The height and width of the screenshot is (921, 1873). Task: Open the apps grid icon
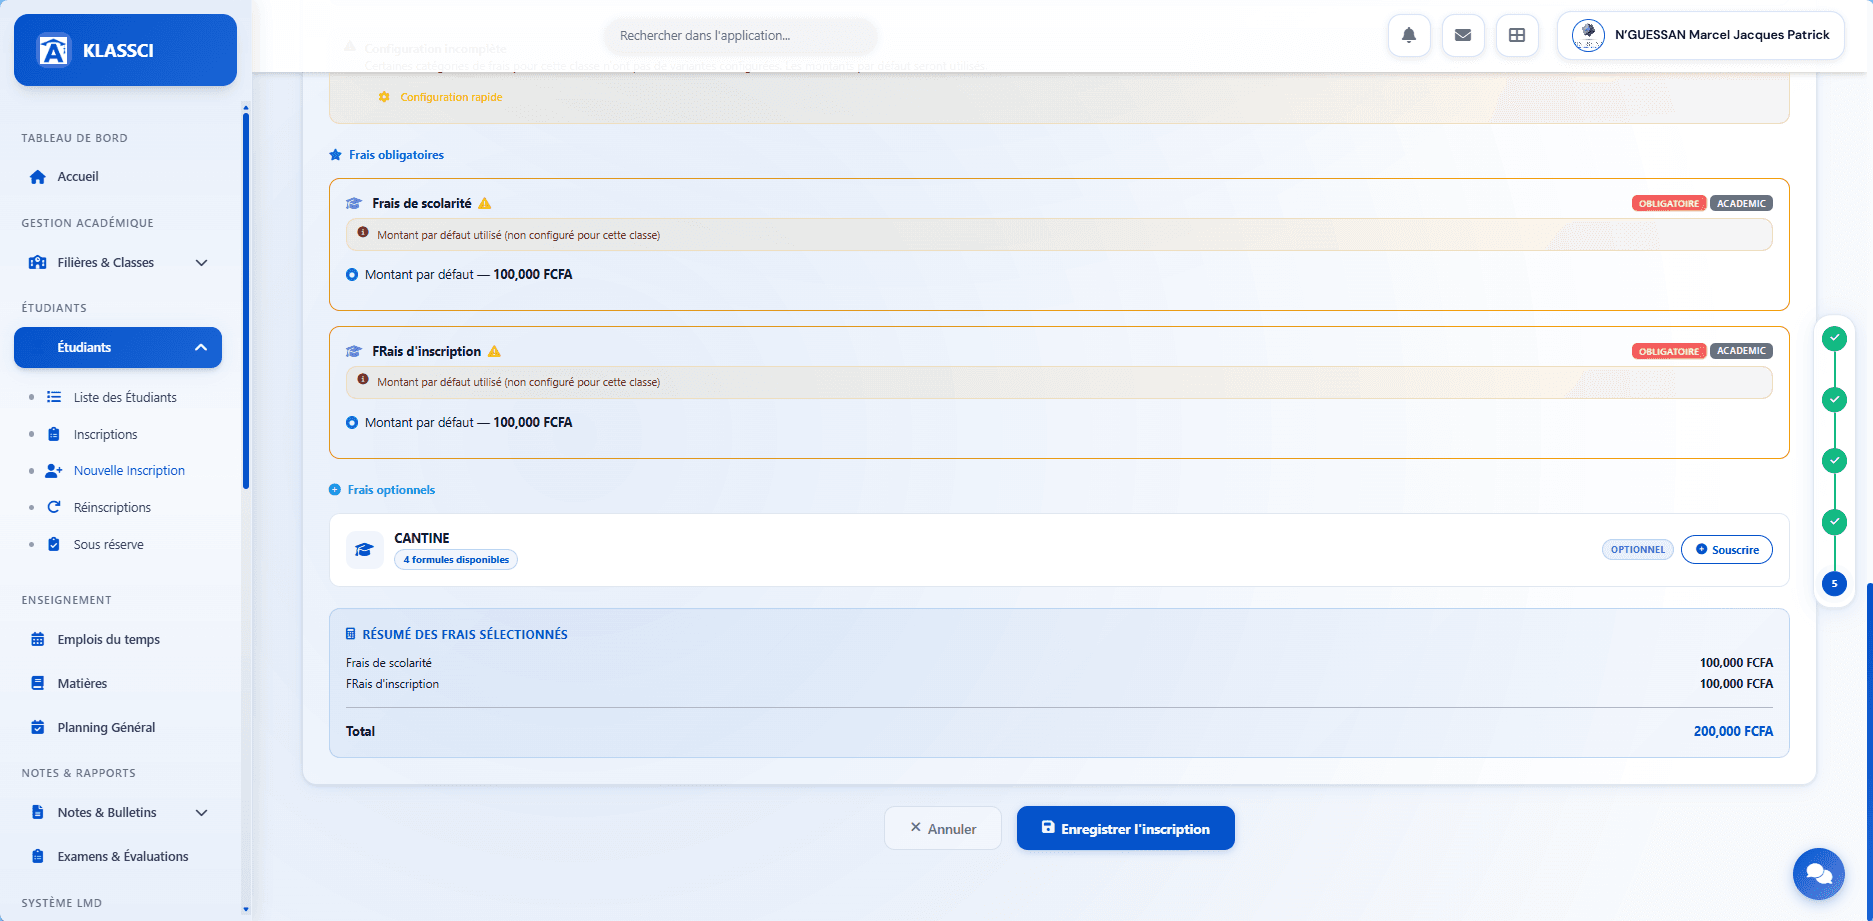coord(1517,35)
